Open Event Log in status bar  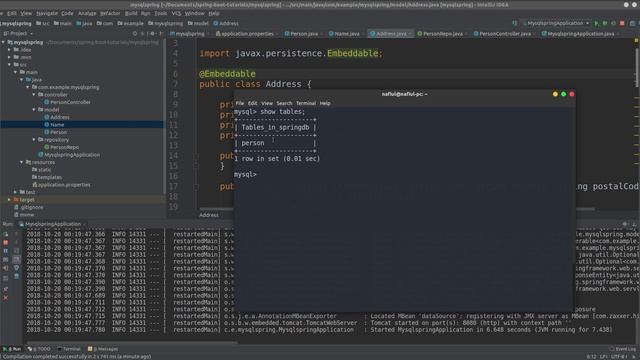click(x=623, y=349)
